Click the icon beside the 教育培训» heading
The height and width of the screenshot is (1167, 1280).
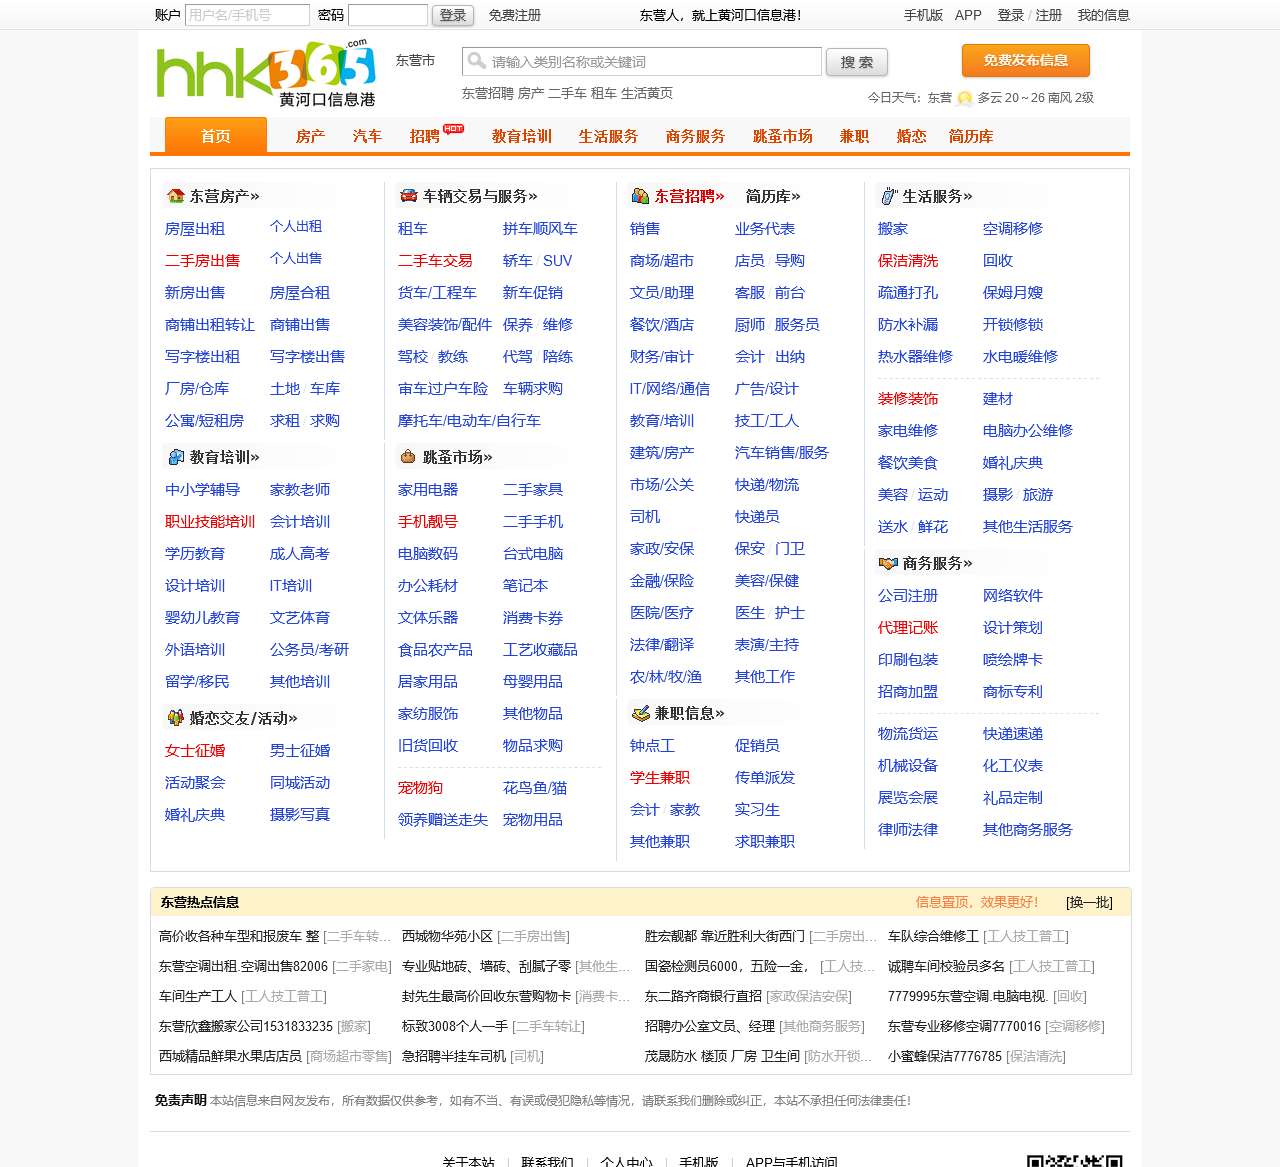pyautogui.click(x=176, y=457)
